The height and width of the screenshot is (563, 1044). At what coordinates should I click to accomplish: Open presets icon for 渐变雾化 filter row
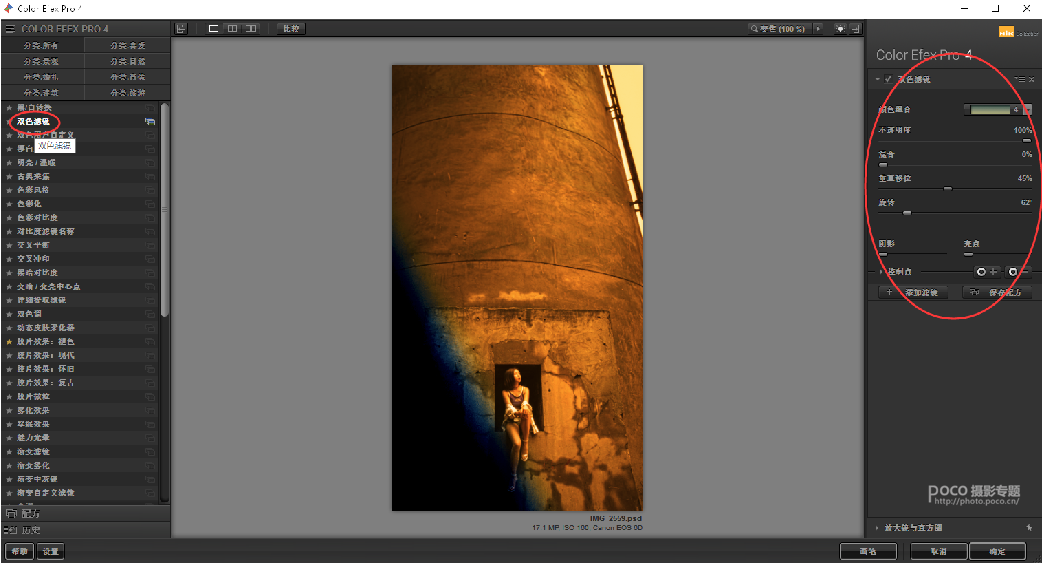click(x=150, y=466)
